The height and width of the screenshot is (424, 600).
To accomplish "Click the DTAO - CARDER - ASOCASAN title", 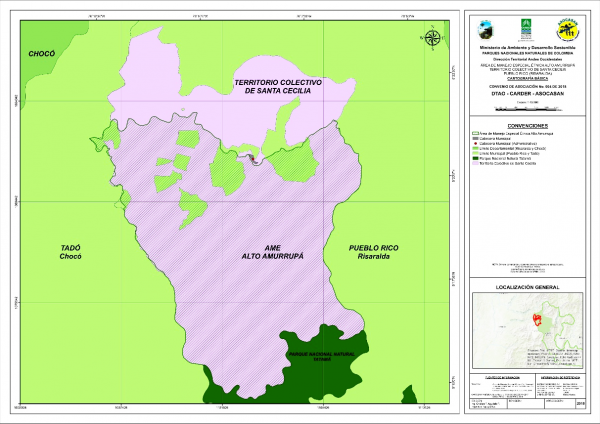I will pos(527,94).
